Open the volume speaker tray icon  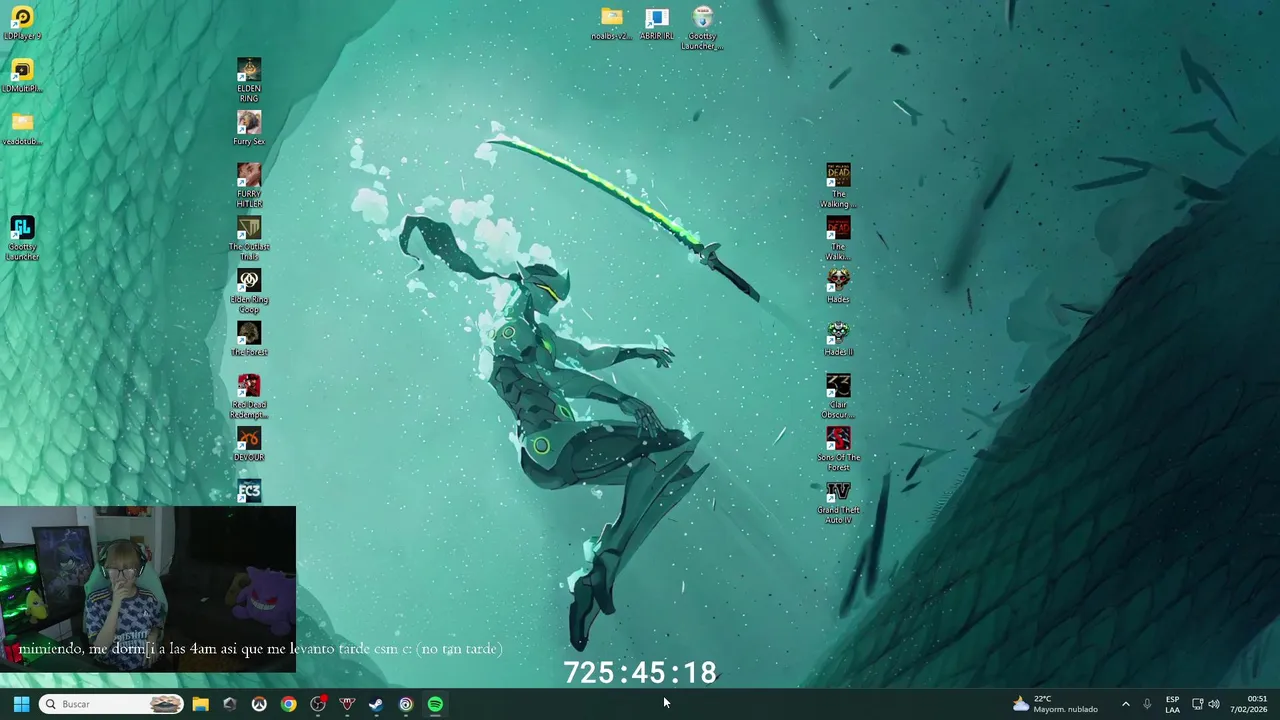(x=1214, y=704)
